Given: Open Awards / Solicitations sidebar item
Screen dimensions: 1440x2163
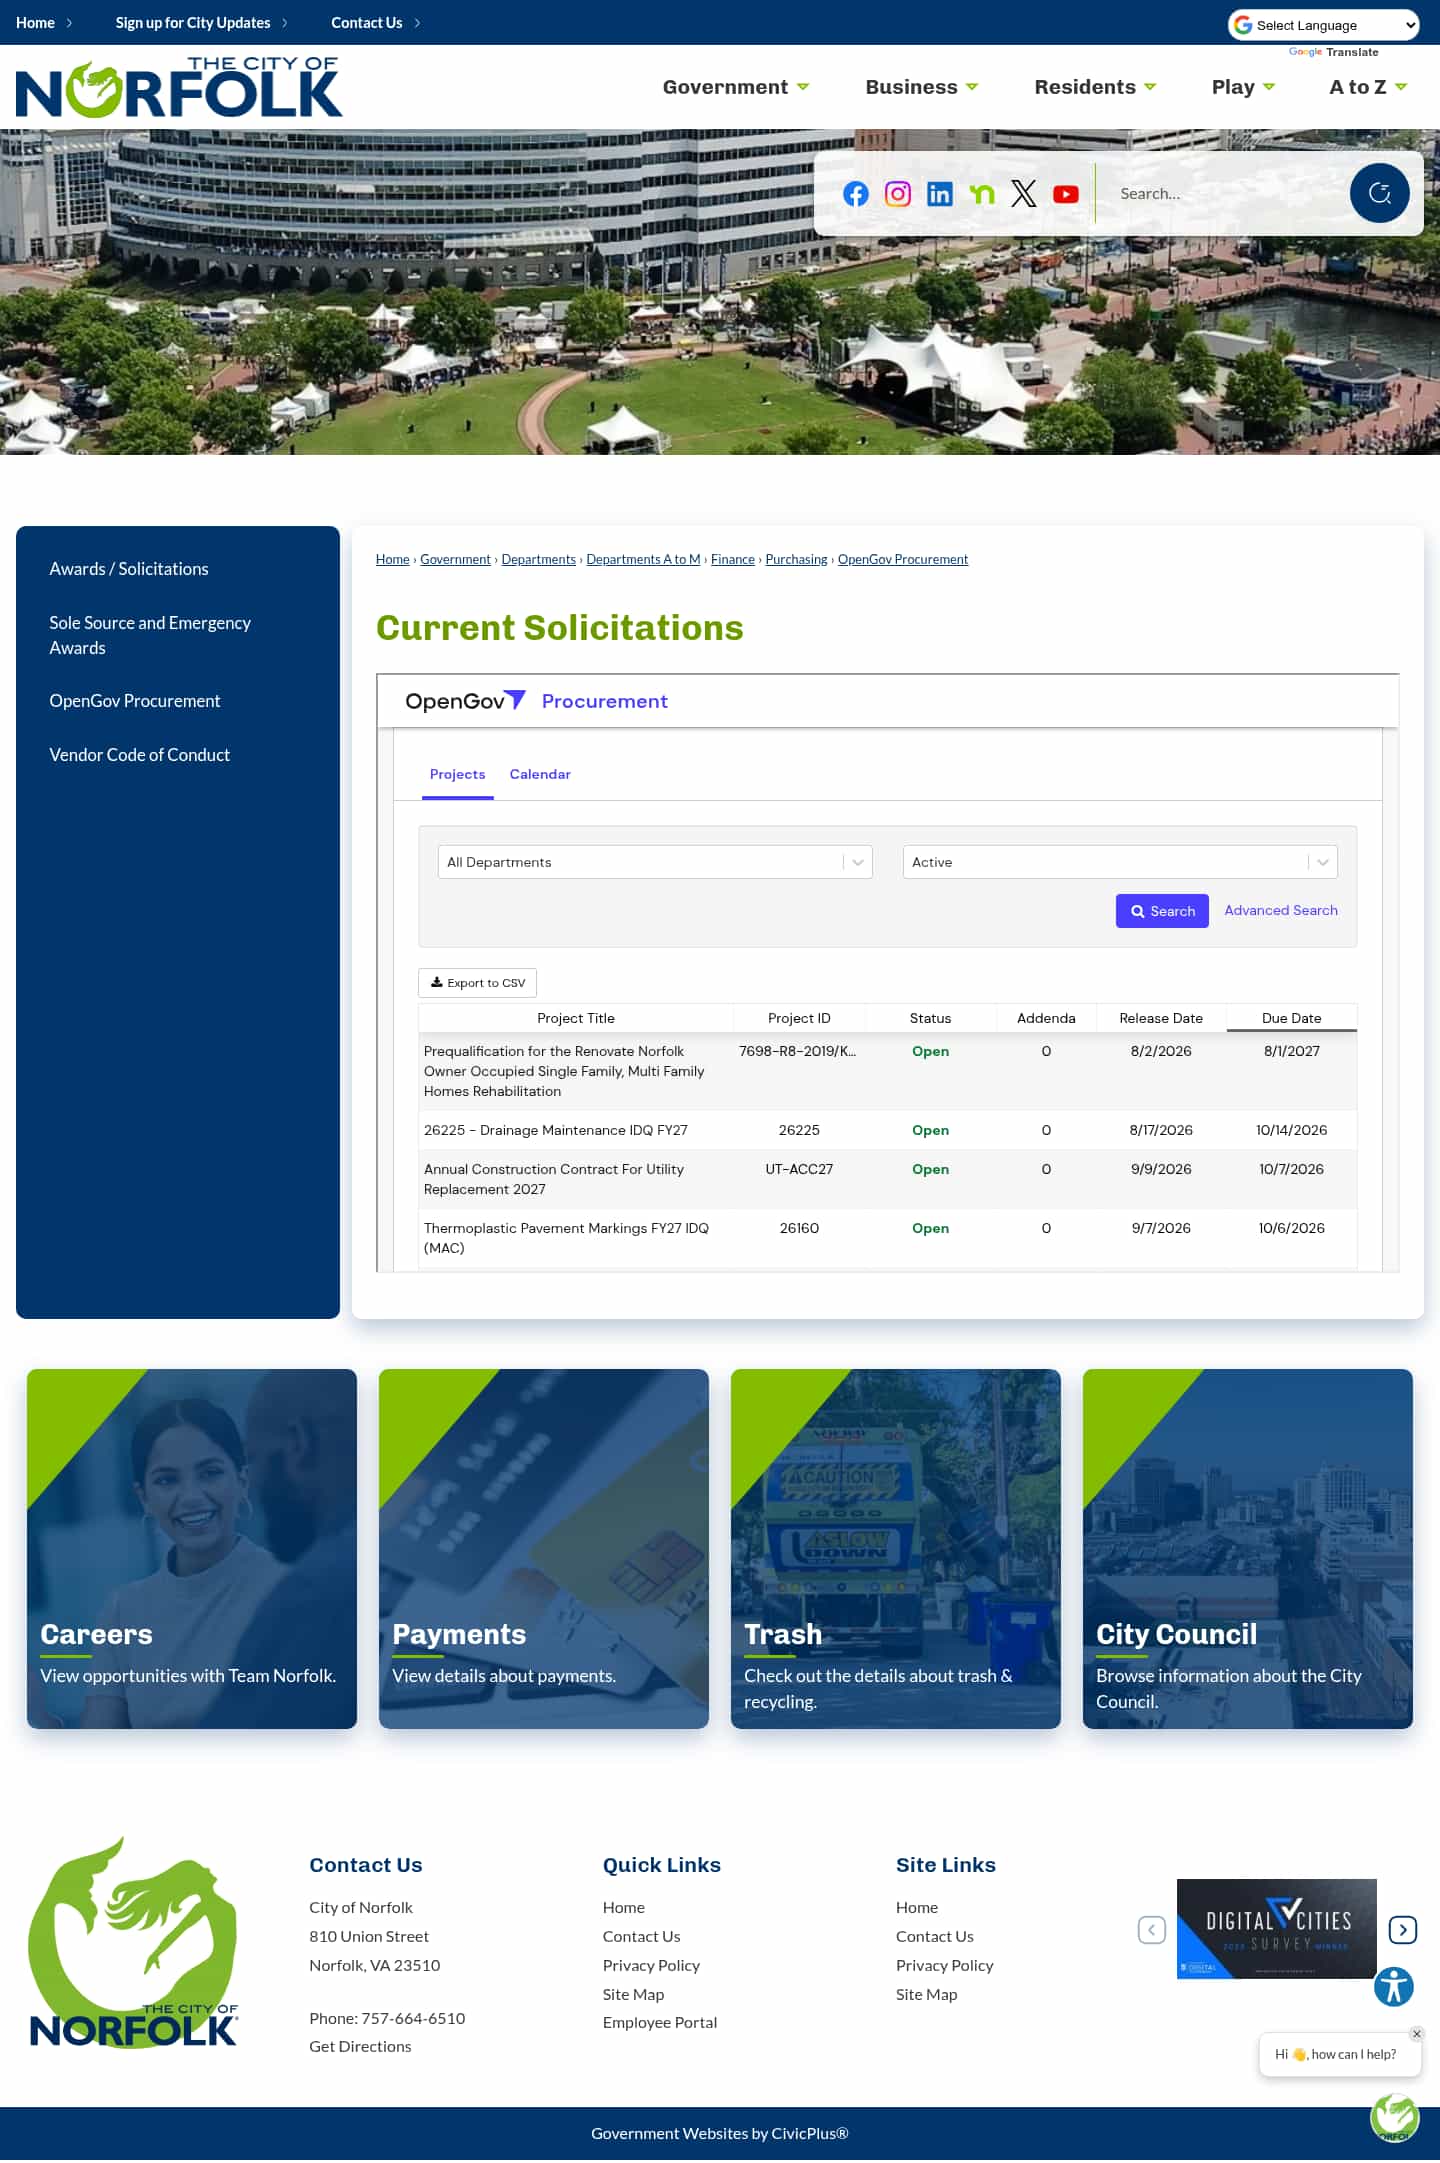Looking at the screenshot, I should click(x=129, y=569).
